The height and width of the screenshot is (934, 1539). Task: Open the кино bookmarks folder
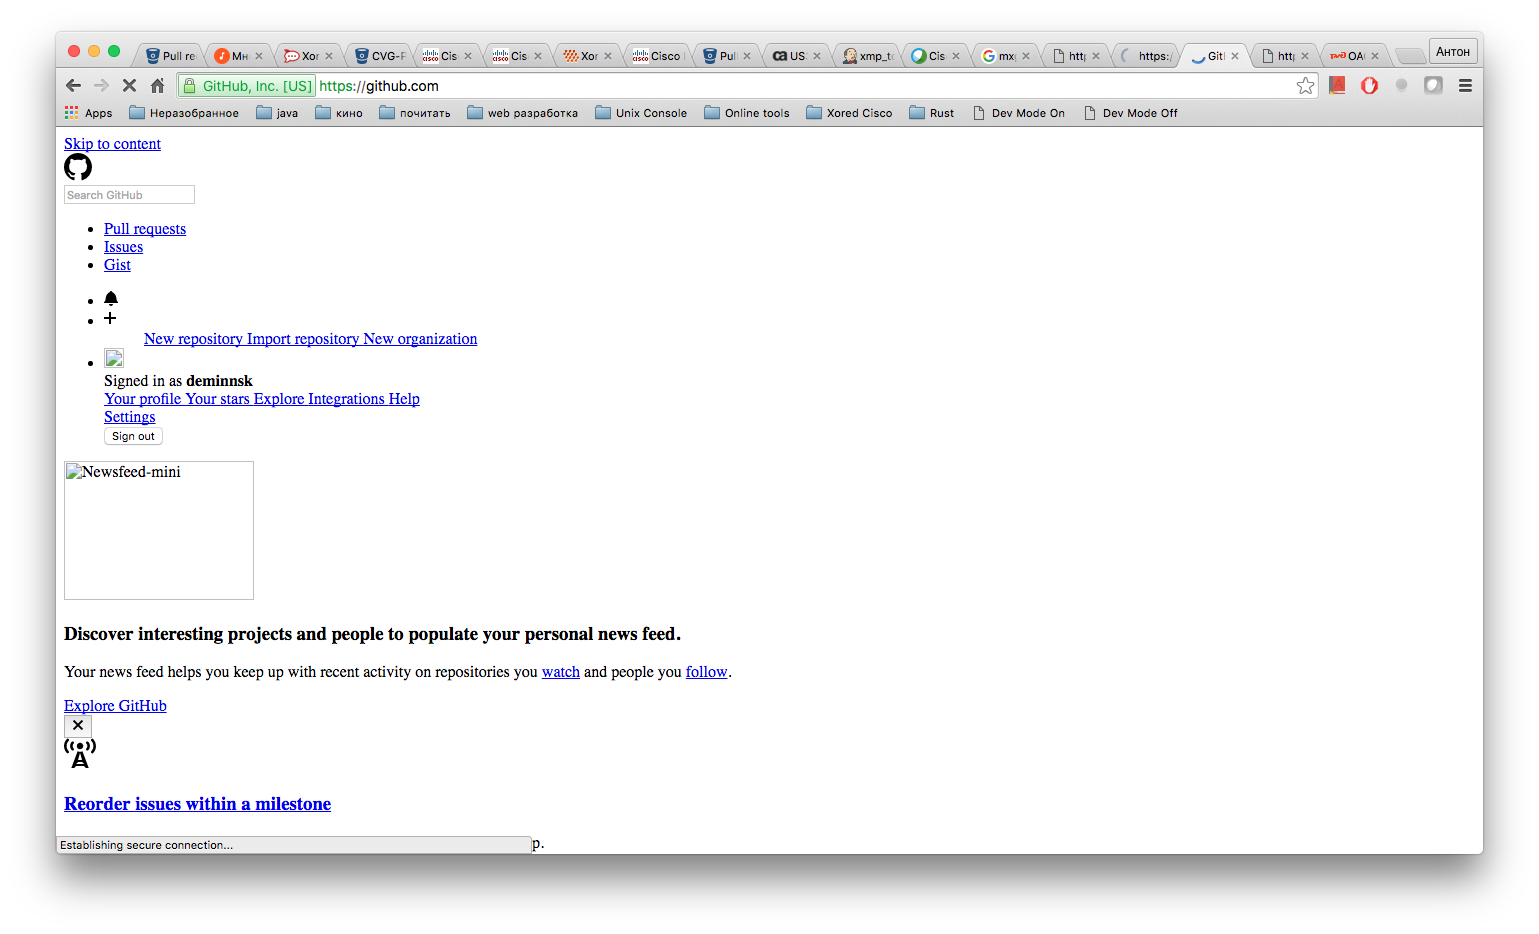pyautogui.click(x=339, y=113)
